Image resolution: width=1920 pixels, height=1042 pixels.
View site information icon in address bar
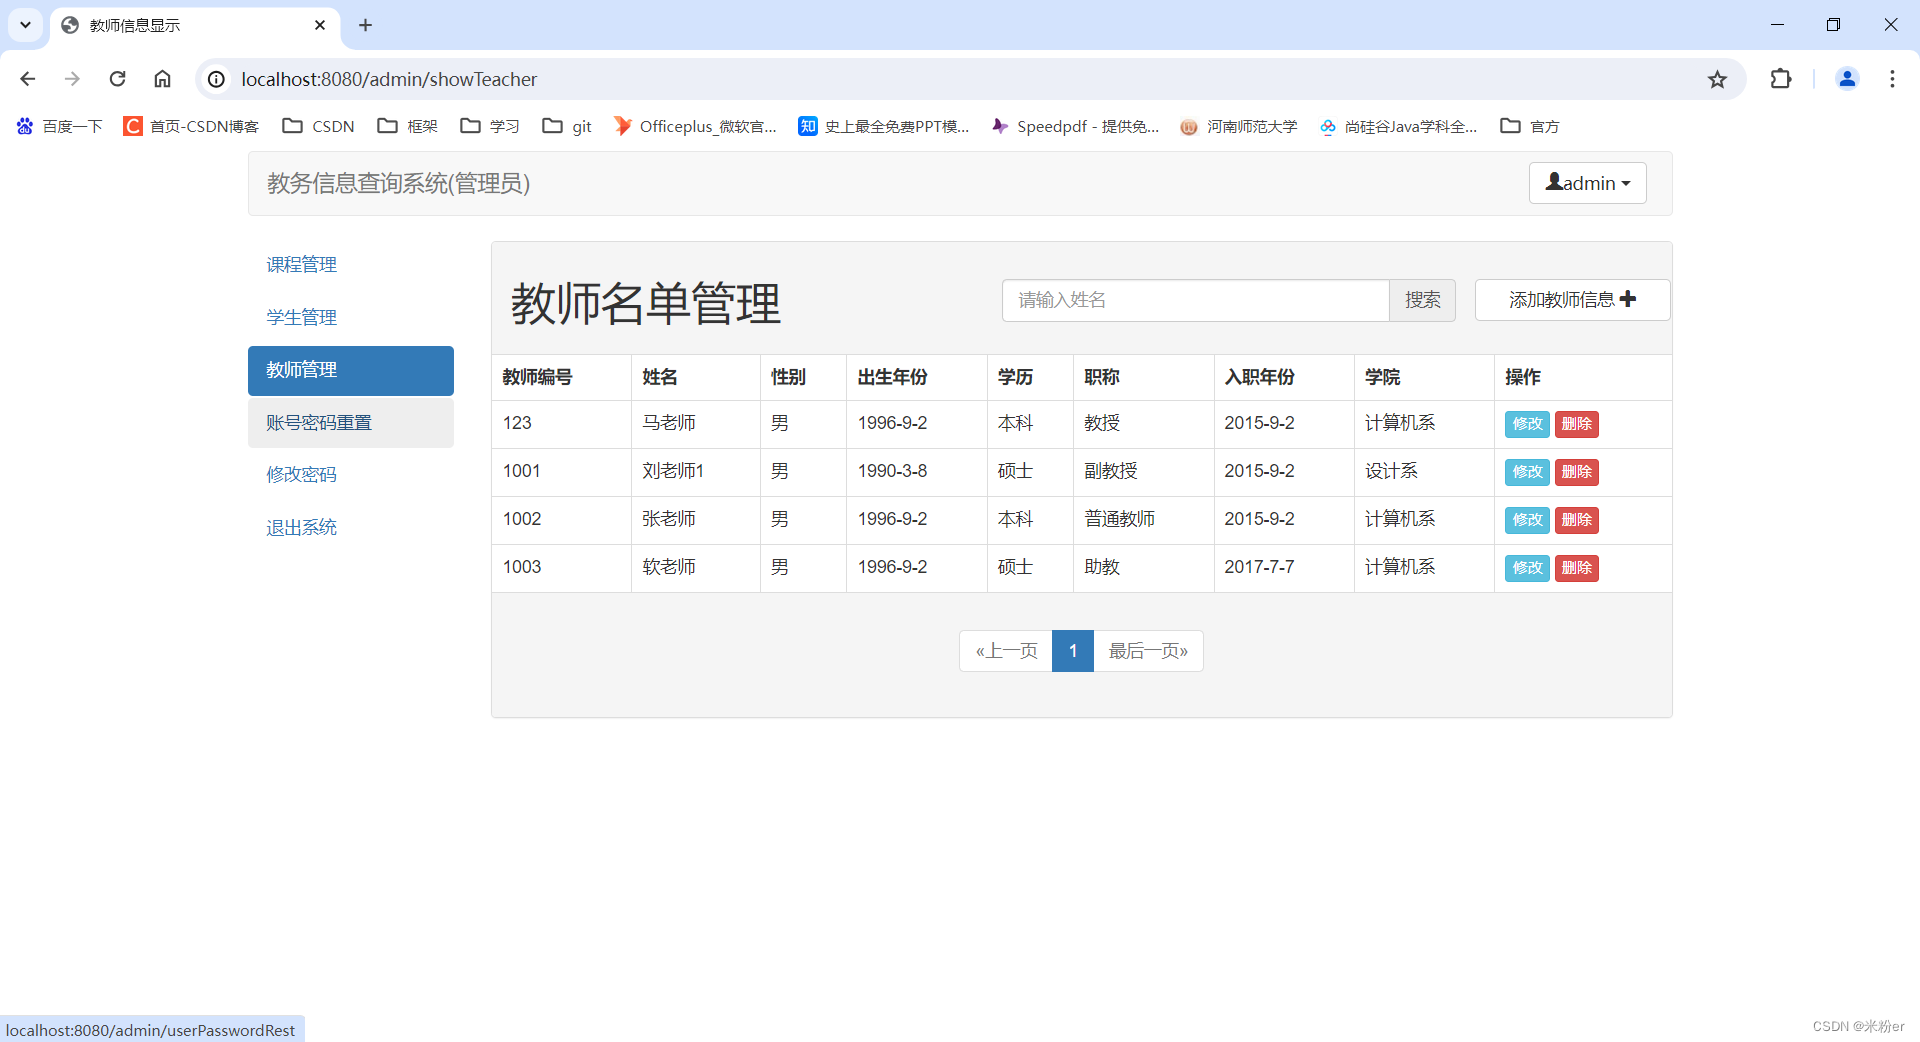[216, 79]
